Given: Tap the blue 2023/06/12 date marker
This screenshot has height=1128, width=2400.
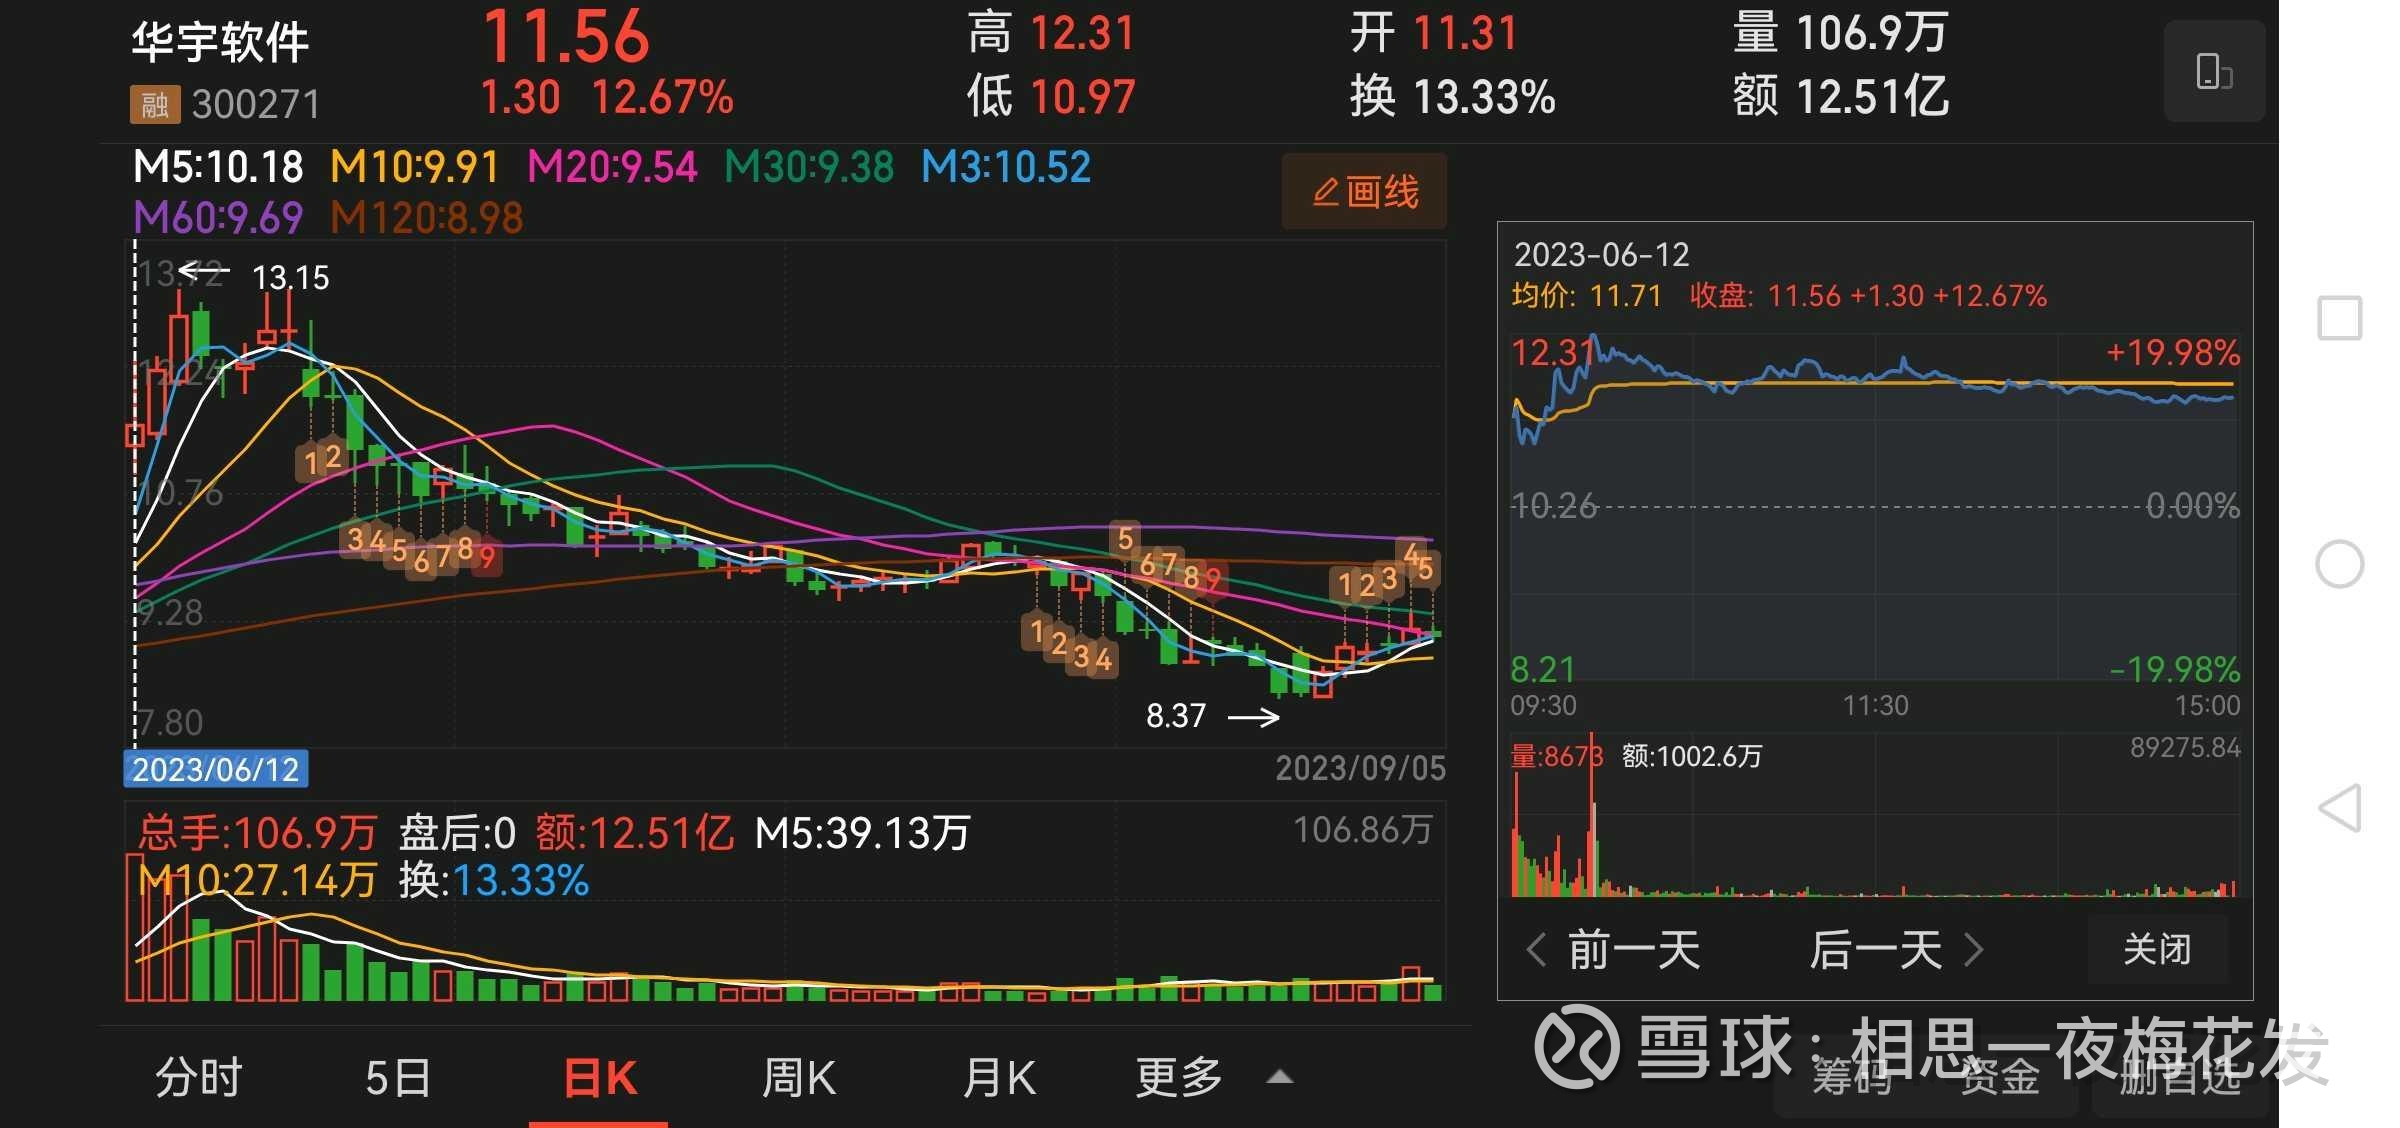Looking at the screenshot, I should point(216,769).
